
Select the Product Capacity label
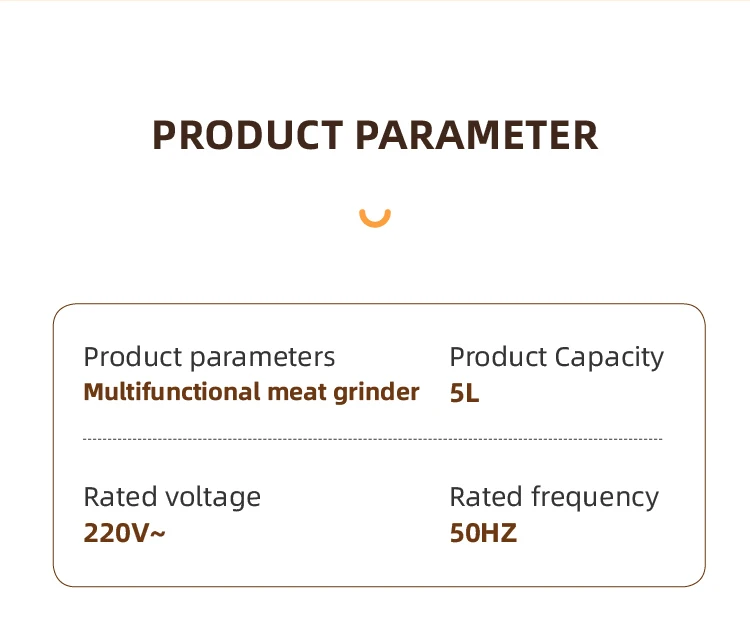pyautogui.click(x=557, y=358)
